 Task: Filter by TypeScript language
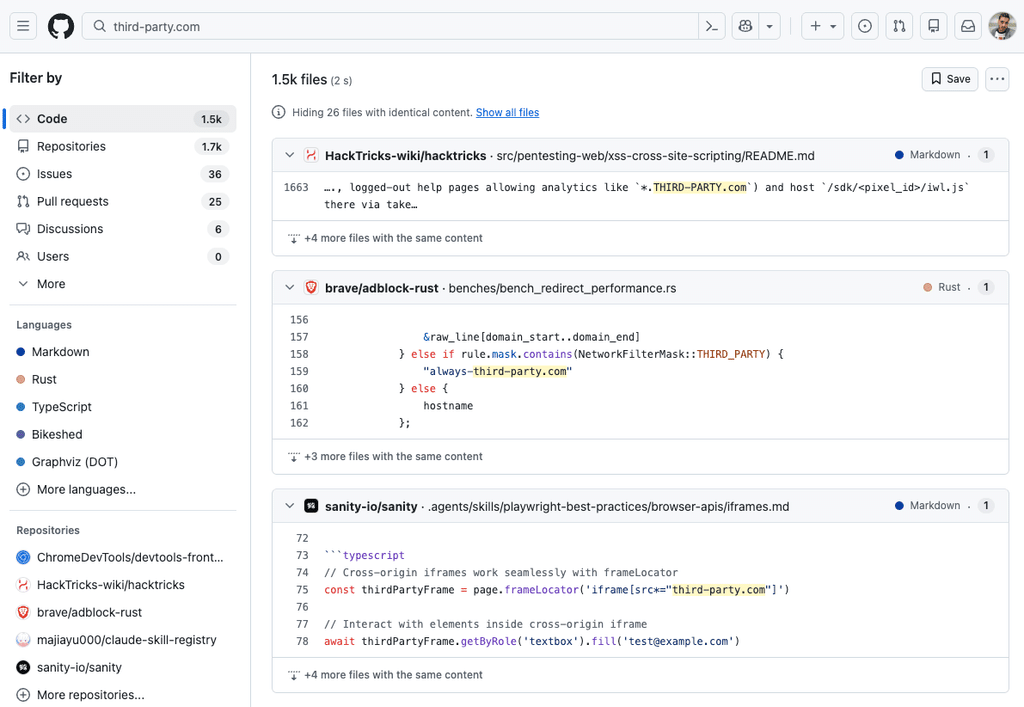click(x=123, y=407)
